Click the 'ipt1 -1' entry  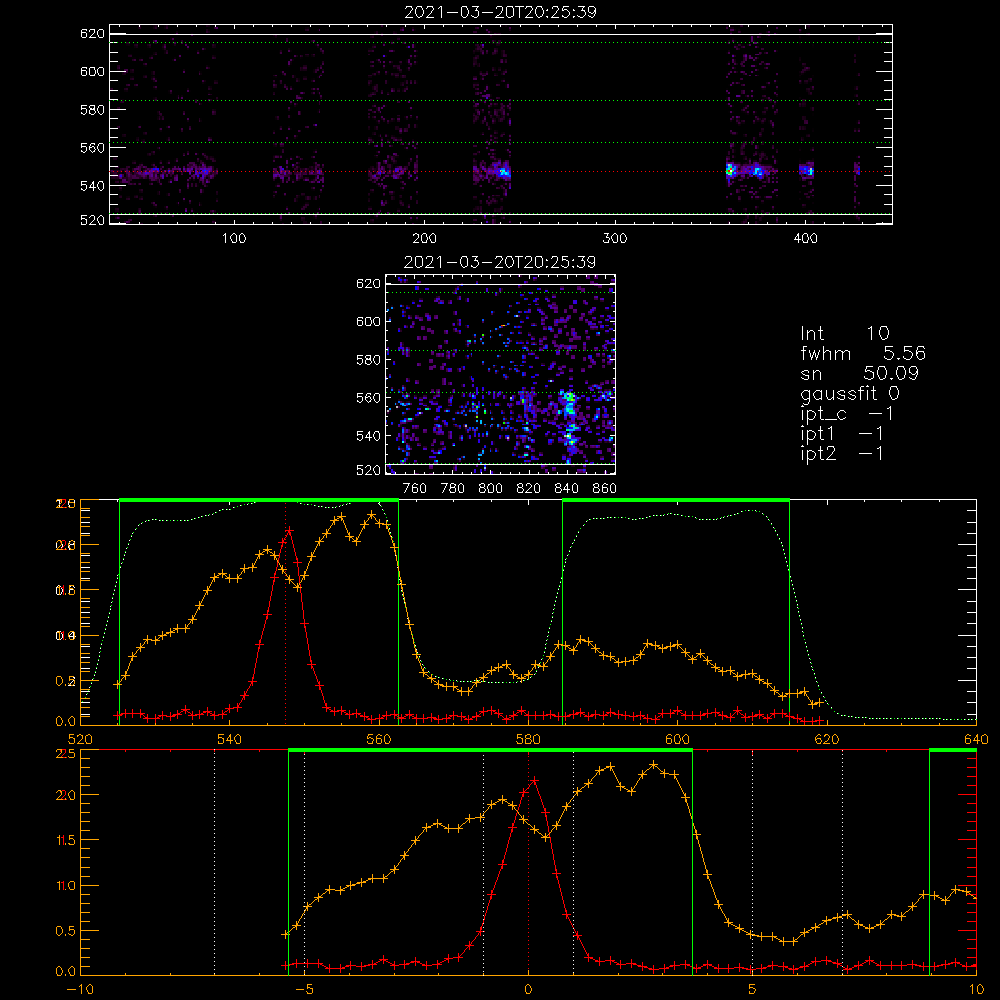842,434
